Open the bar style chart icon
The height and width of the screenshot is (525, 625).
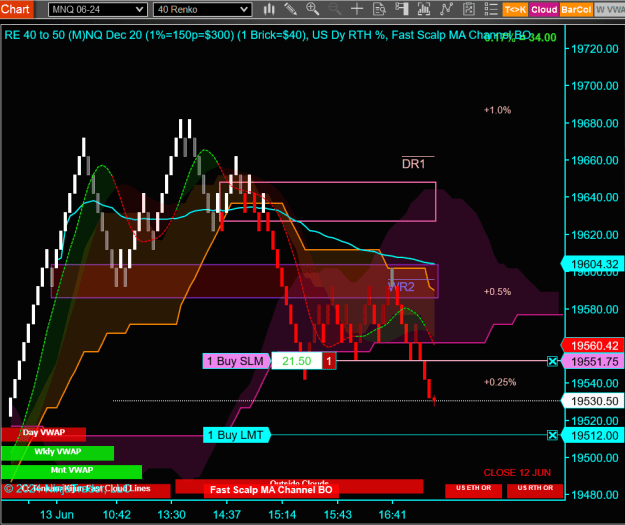coord(269,9)
